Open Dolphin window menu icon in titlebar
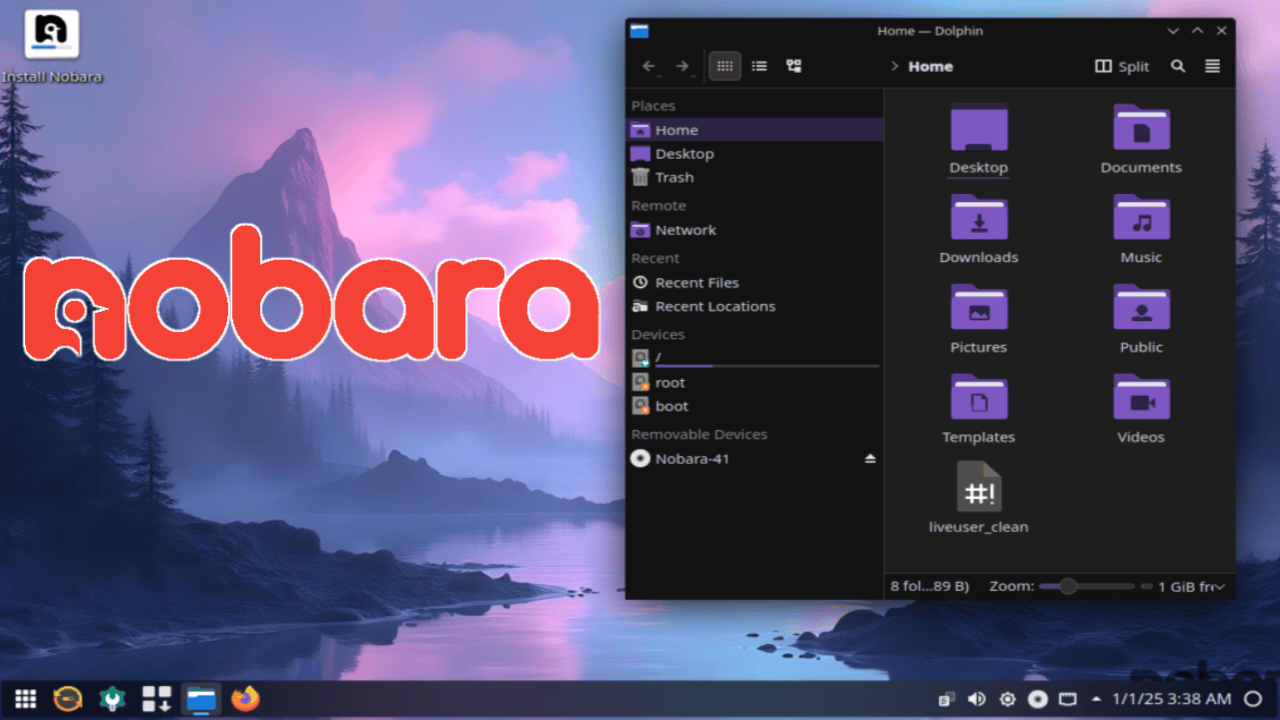This screenshot has height=720, width=1280. (640, 31)
